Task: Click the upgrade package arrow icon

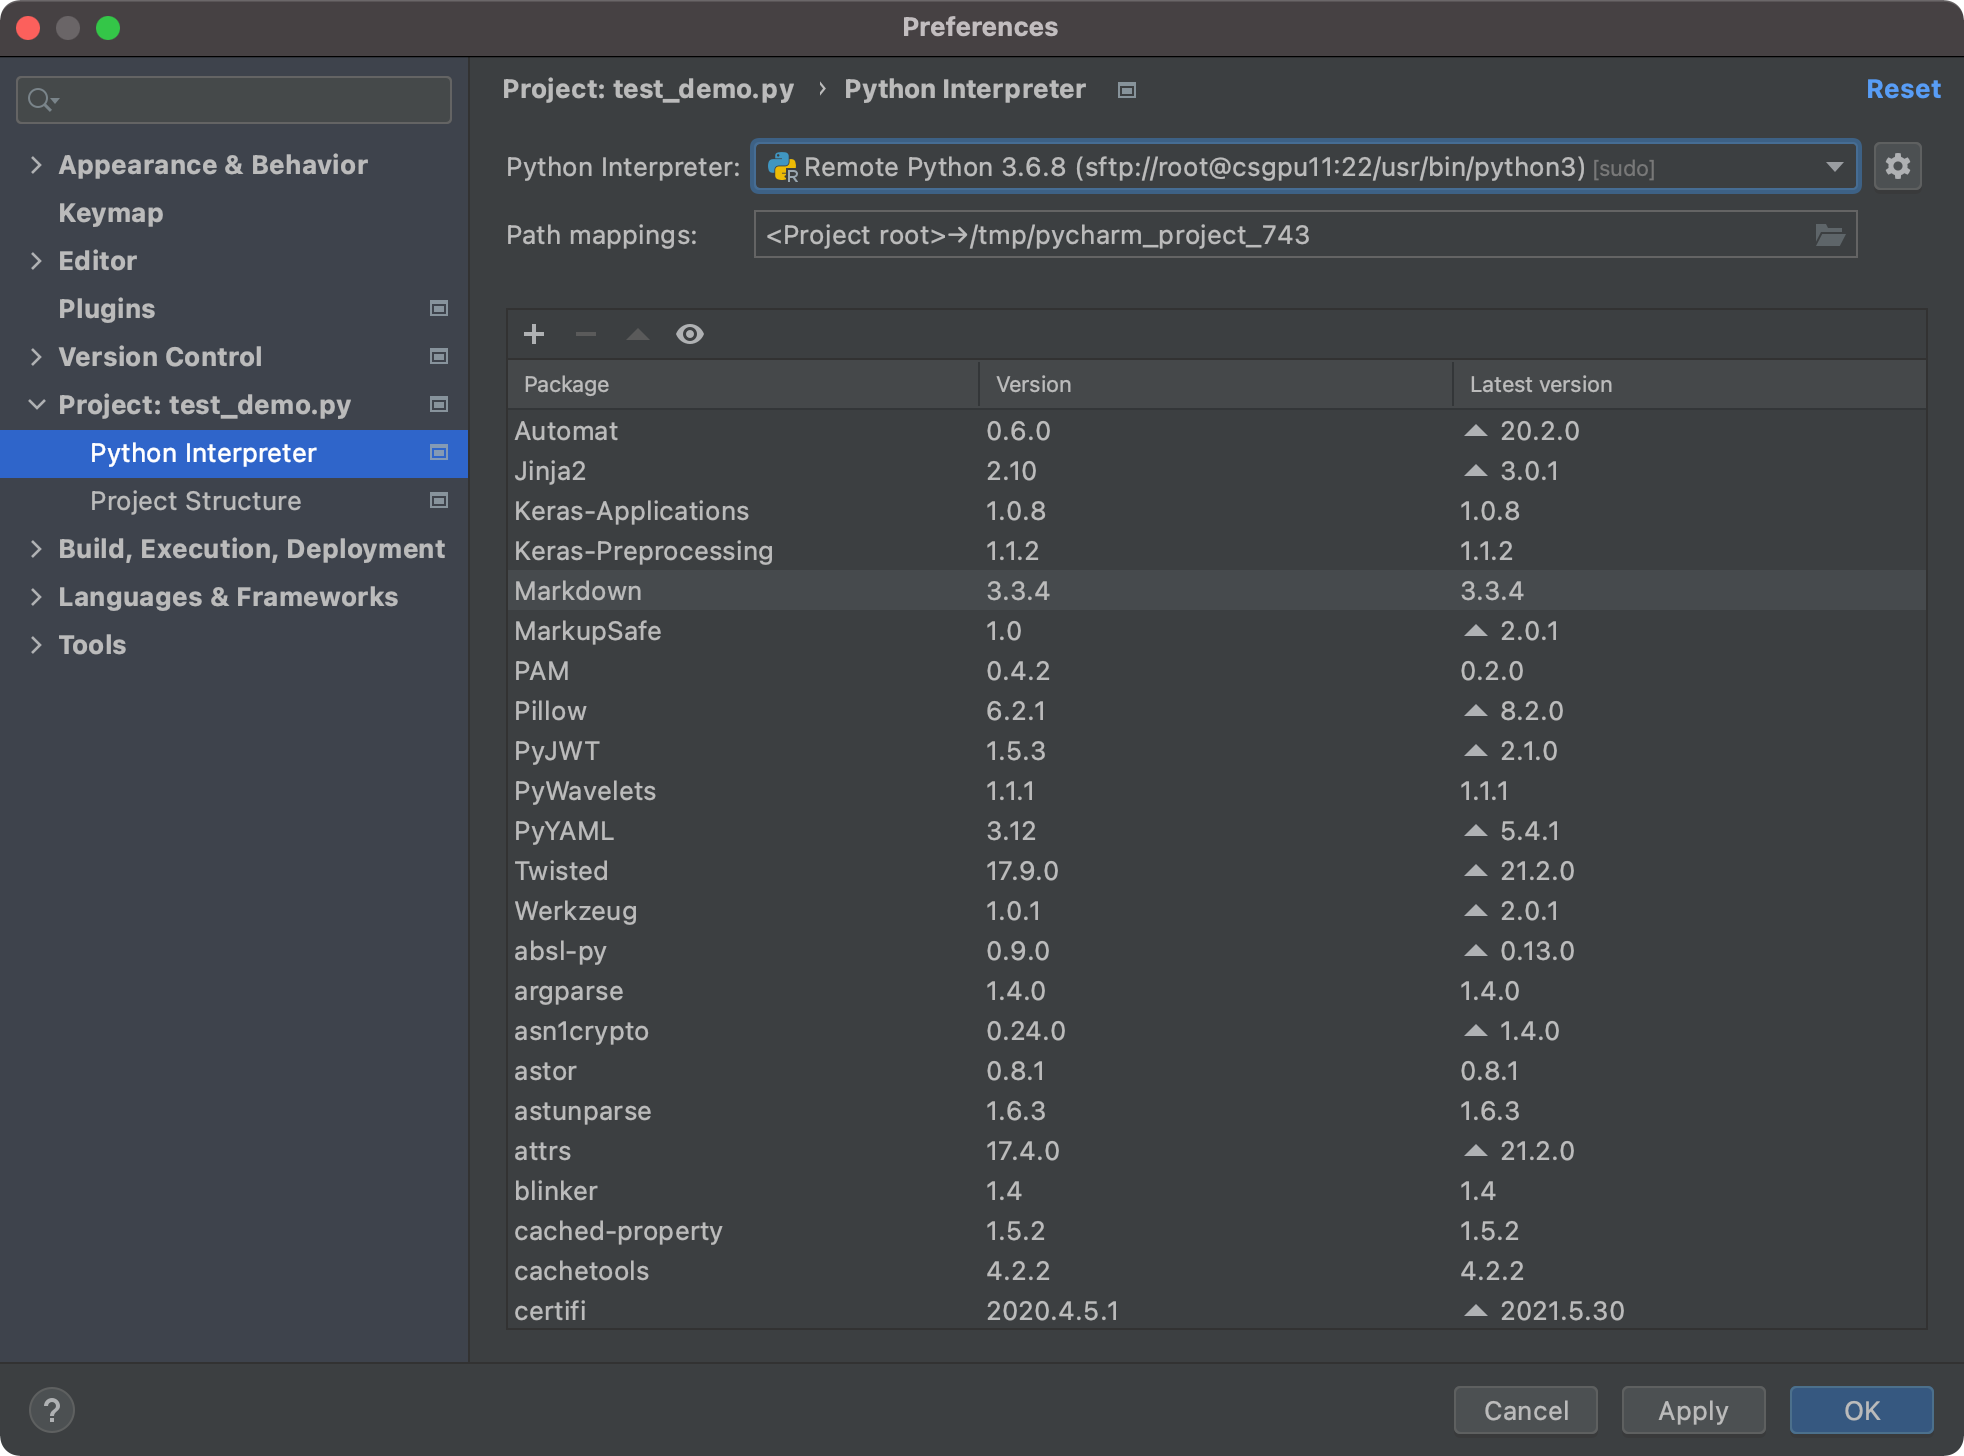Action: [x=638, y=334]
